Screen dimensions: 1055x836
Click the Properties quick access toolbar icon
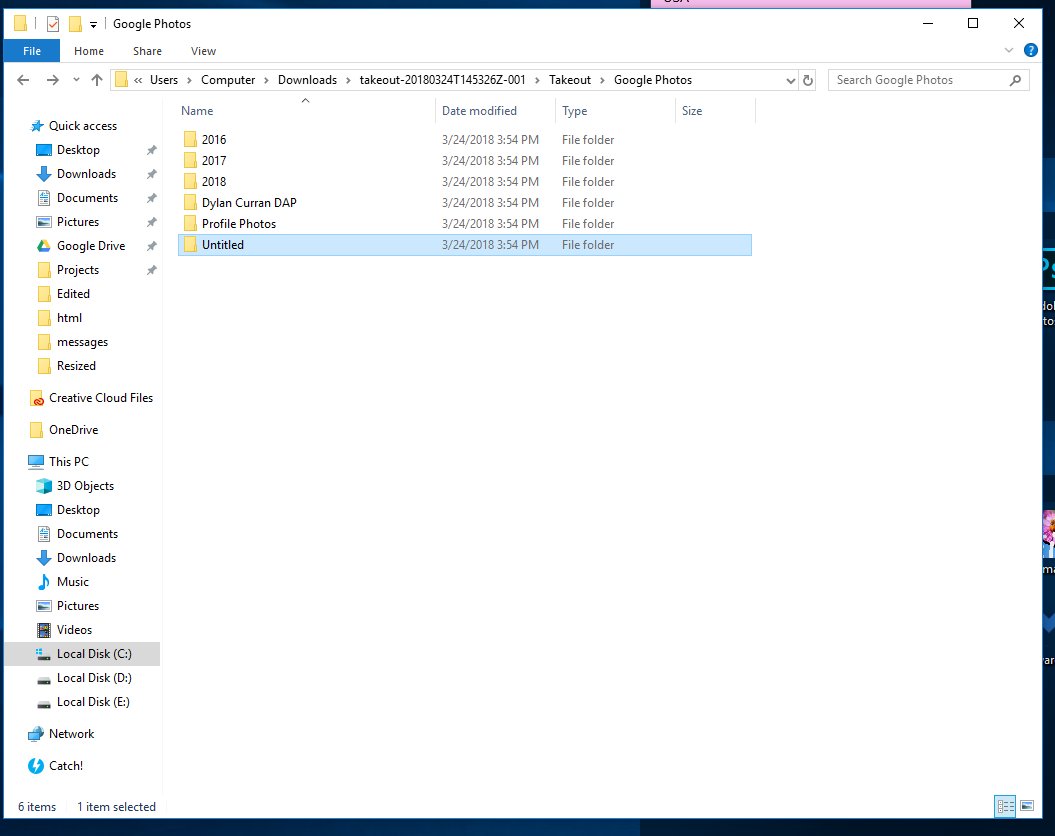52,24
